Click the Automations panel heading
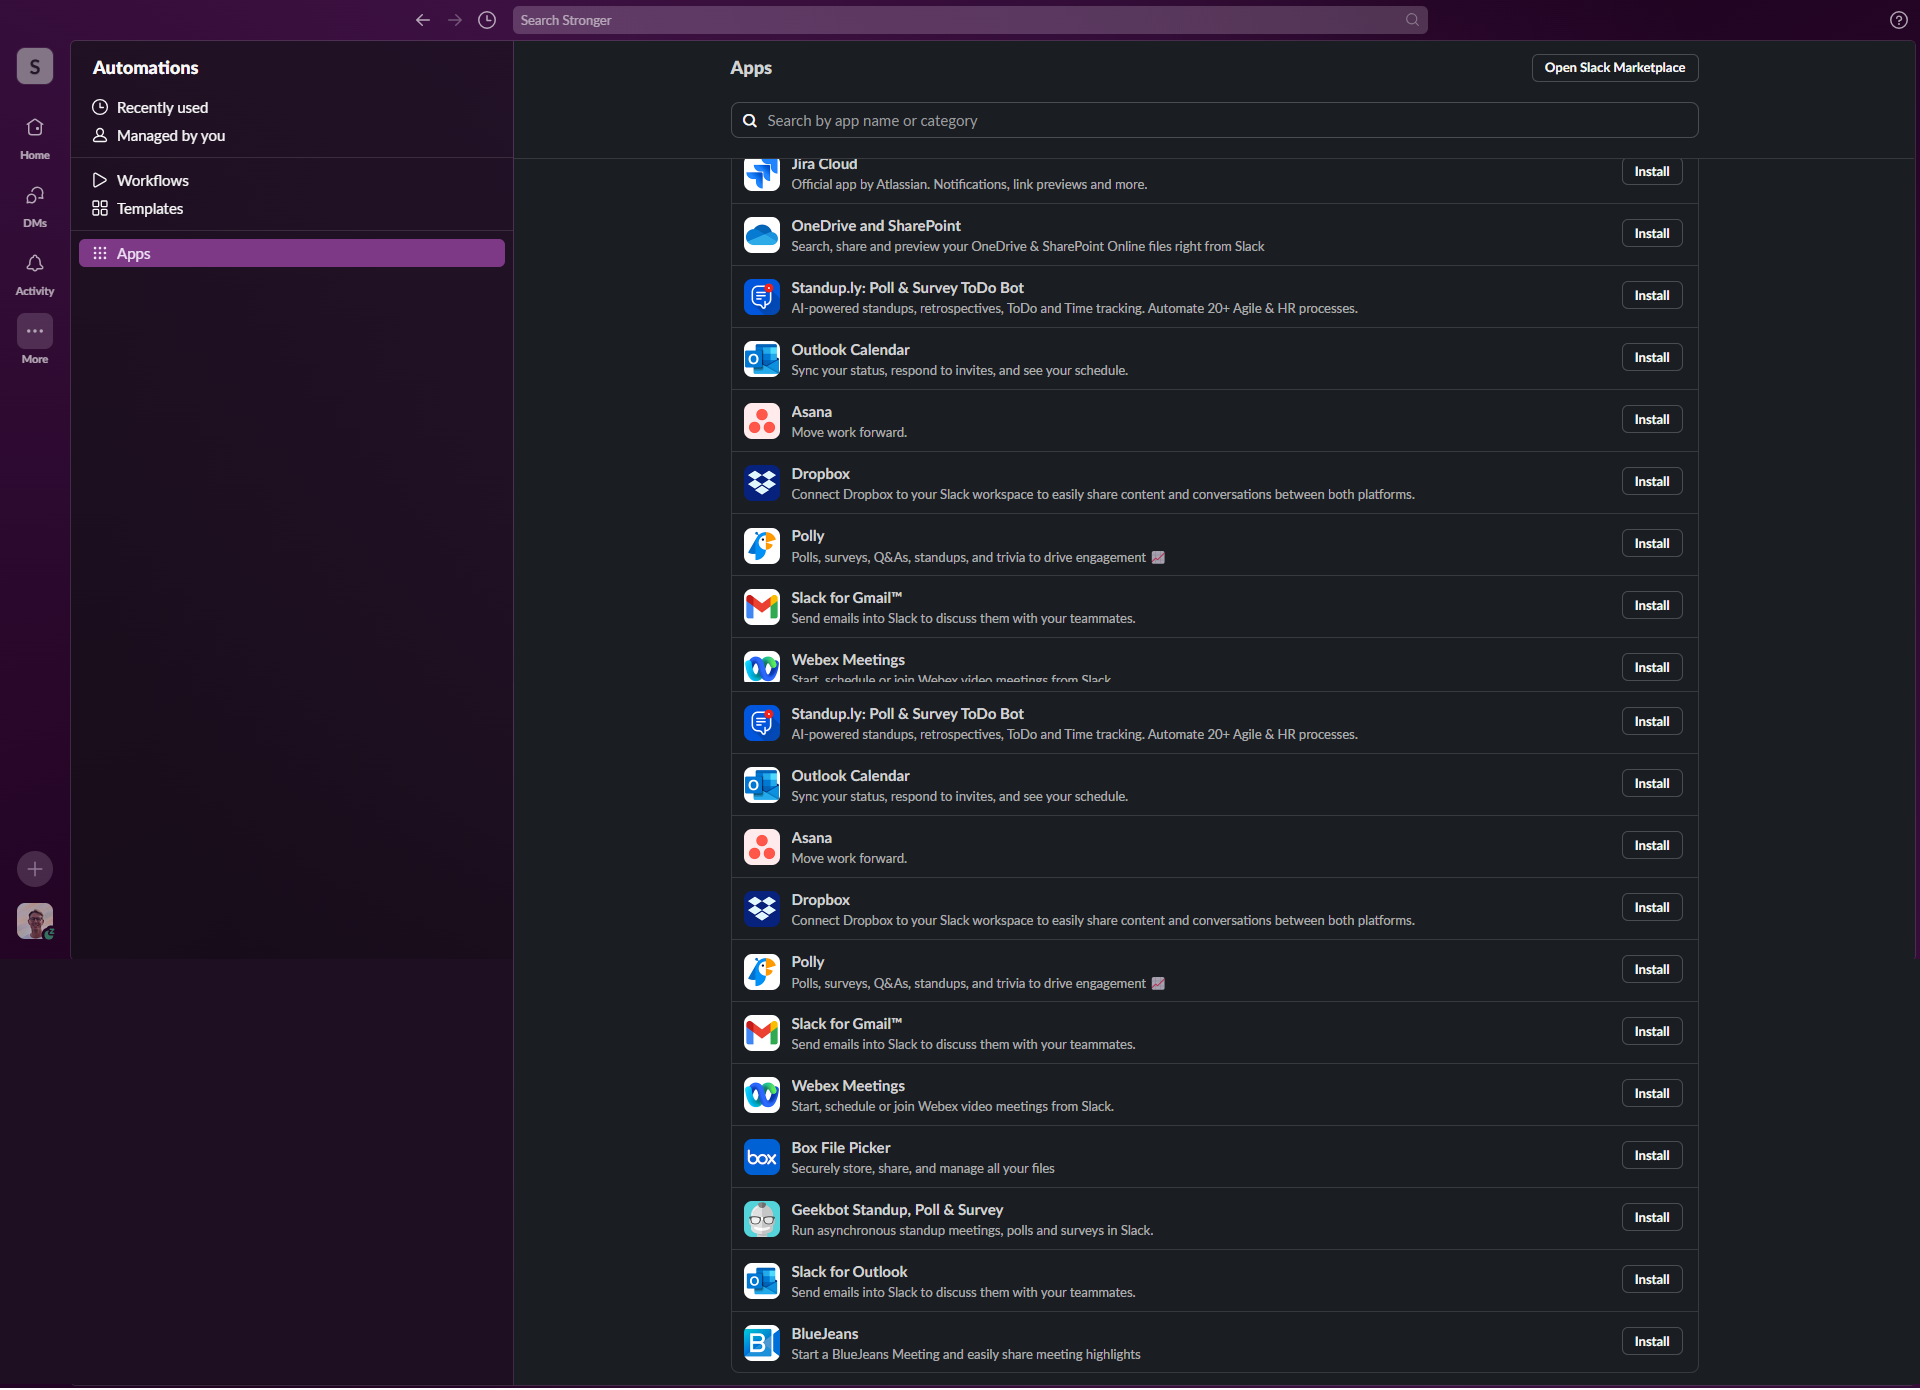Viewport: 1920px width, 1390px height. point(146,67)
